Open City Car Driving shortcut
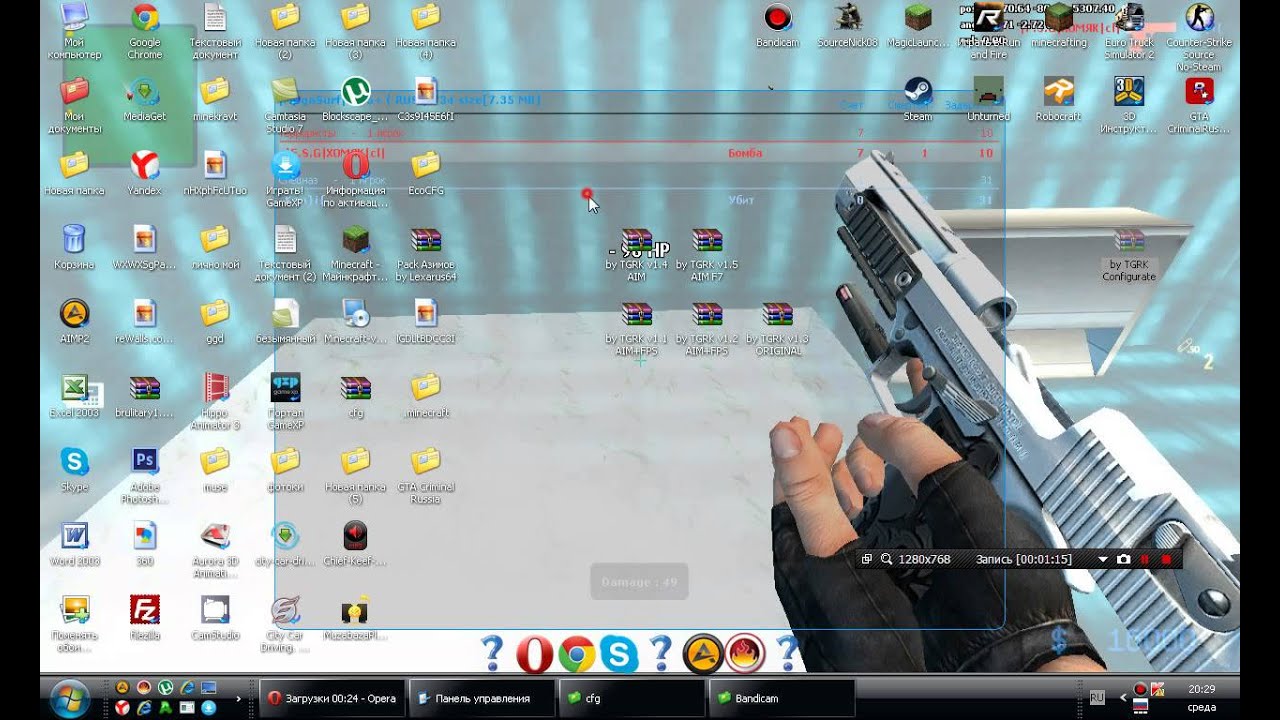The image size is (1280, 720). [x=285, y=609]
